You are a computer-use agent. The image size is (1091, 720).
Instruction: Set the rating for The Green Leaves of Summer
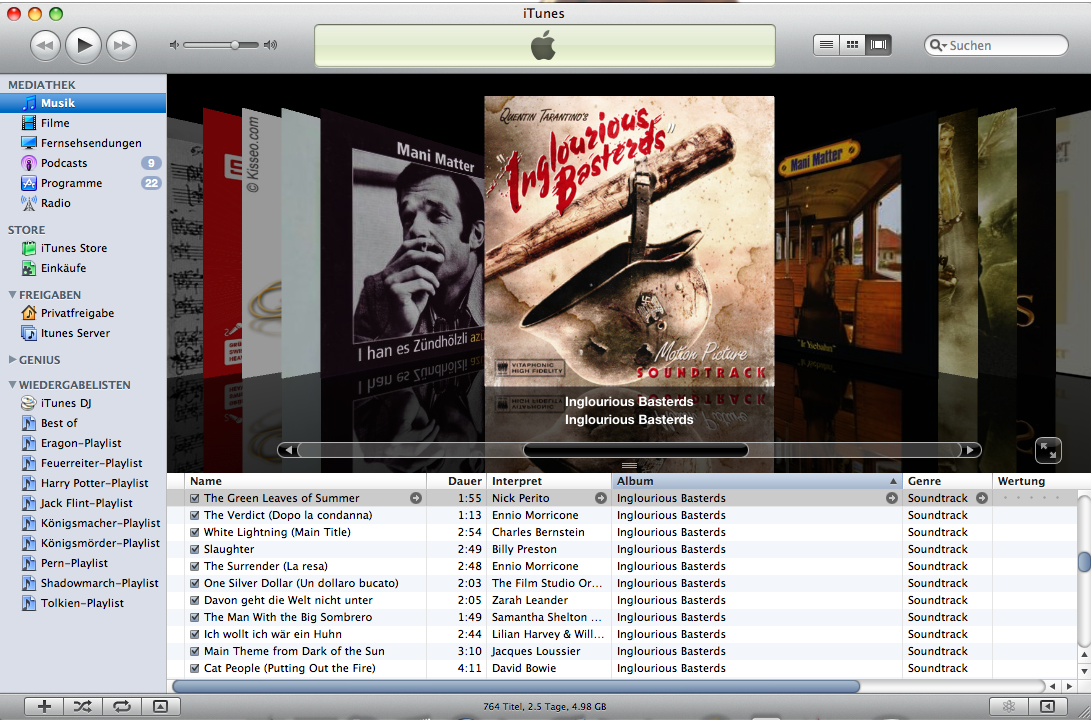(1031, 498)
